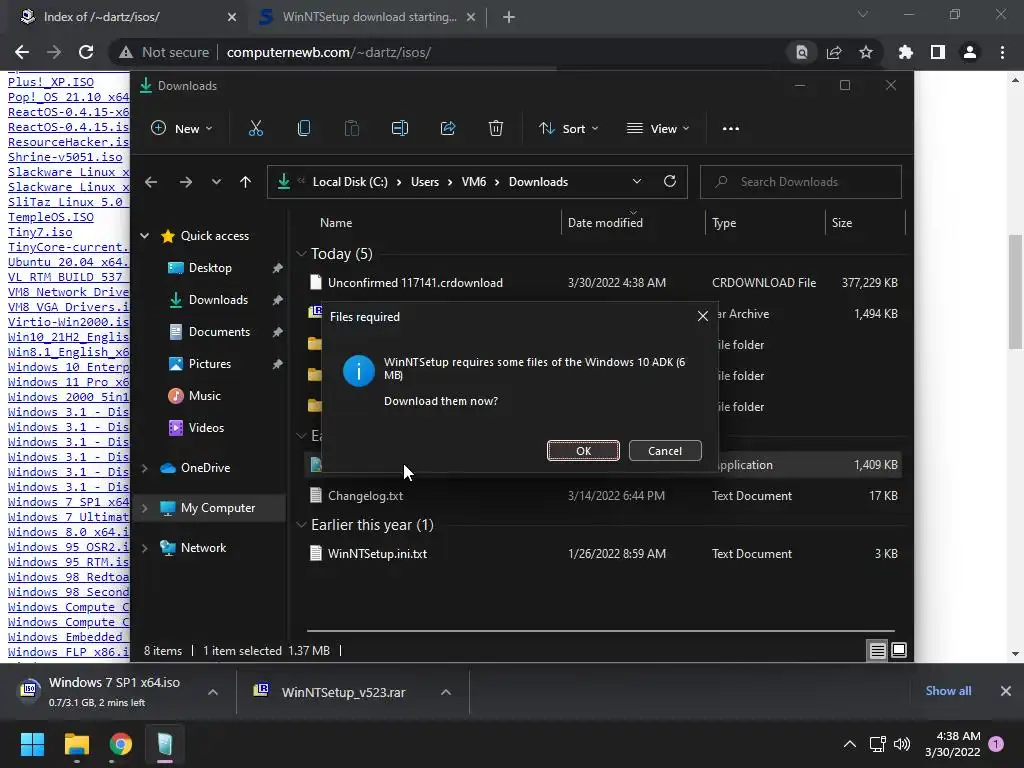Show hidden system tray icons

pyautogui.click(x=850, y=744)
